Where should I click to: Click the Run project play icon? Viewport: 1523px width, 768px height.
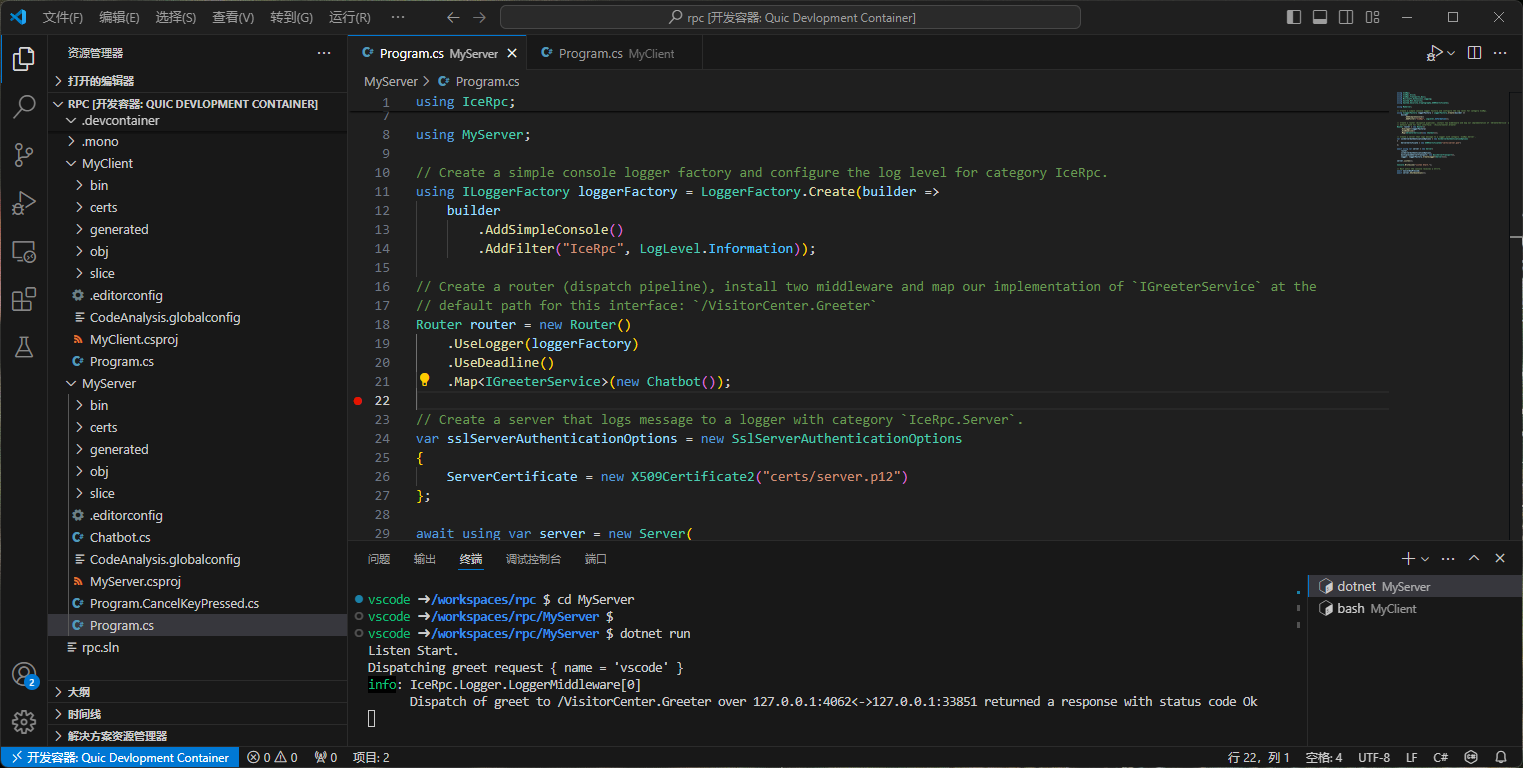[x=1435, y=53]
